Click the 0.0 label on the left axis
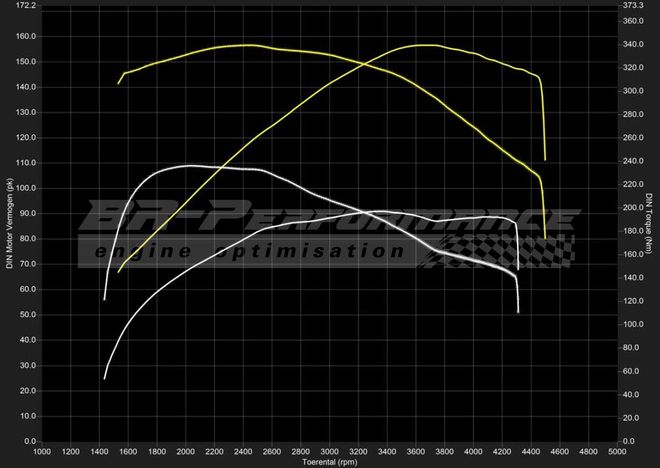This screenshot has width=660, height=468. click(28, 441)
